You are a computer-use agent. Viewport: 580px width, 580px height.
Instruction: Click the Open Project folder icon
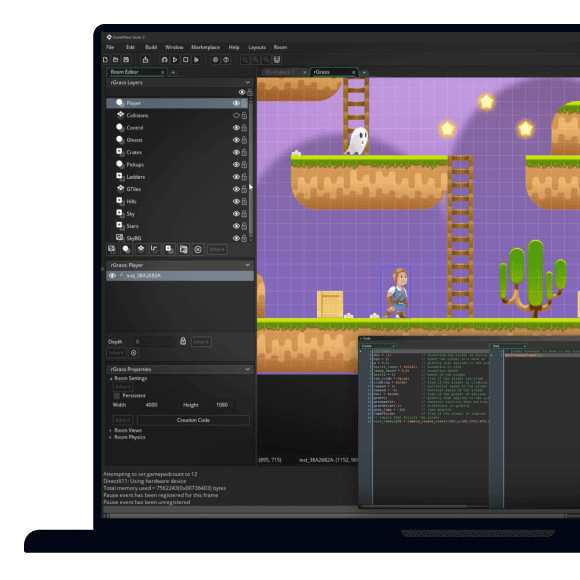click(x=116, y=60)
